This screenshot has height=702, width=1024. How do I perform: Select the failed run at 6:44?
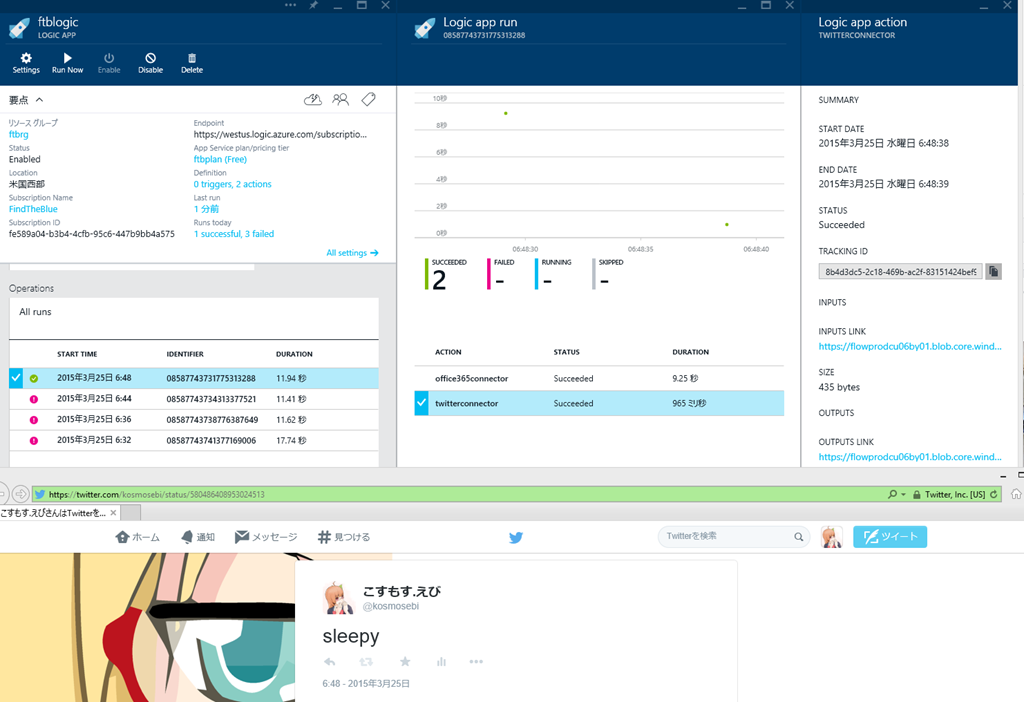click(194, 399)
